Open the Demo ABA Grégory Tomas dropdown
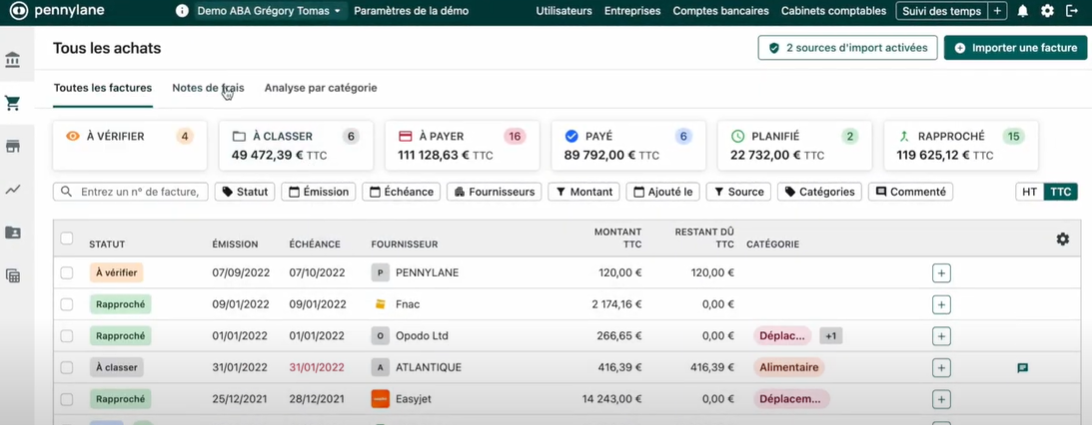 click(270, 11)
